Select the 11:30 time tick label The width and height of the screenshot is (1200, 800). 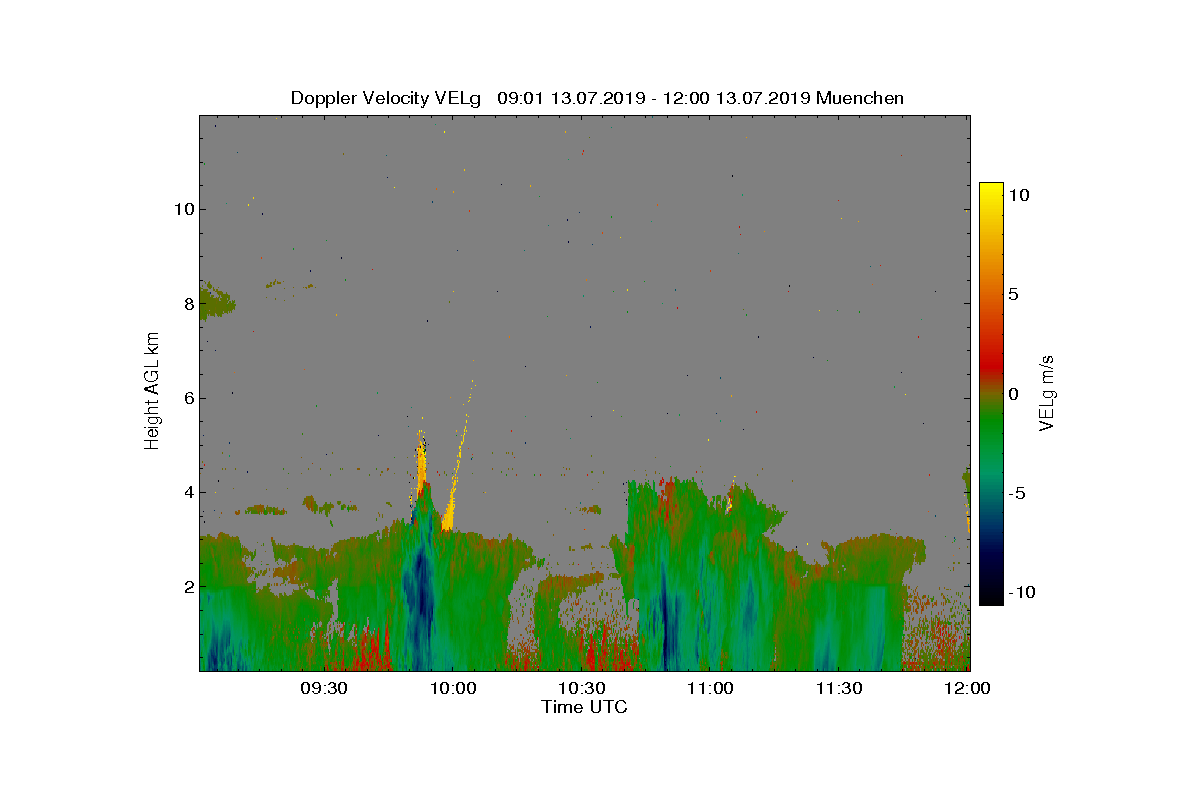[x=840, y=688]
